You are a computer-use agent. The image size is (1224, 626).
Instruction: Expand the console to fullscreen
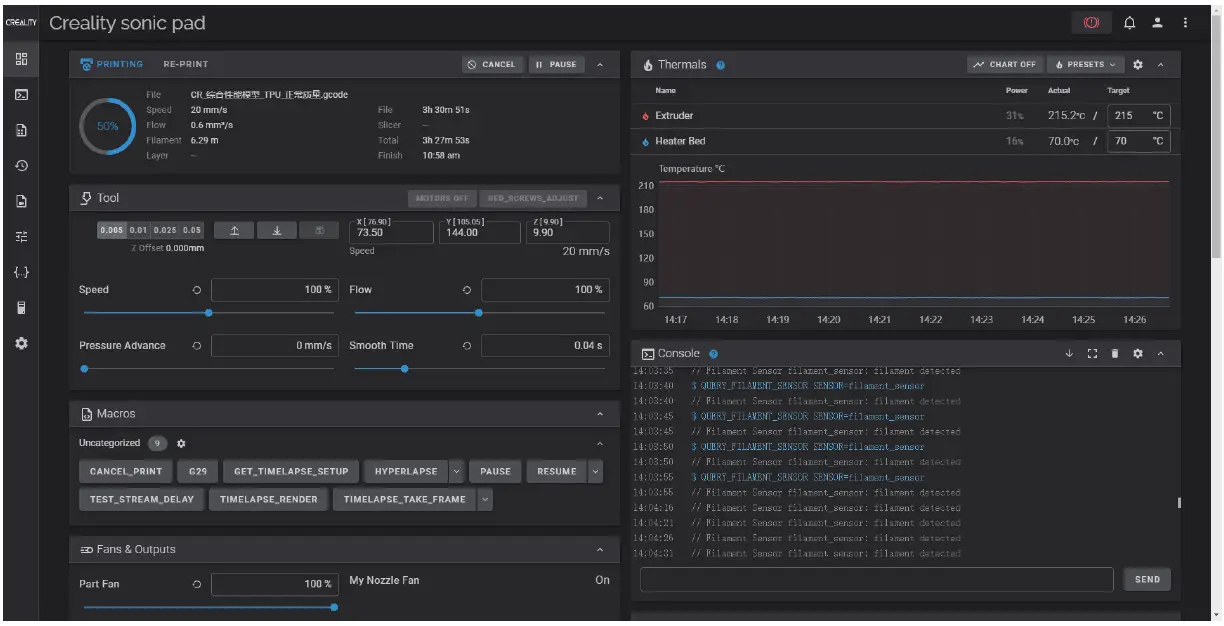1092,354
